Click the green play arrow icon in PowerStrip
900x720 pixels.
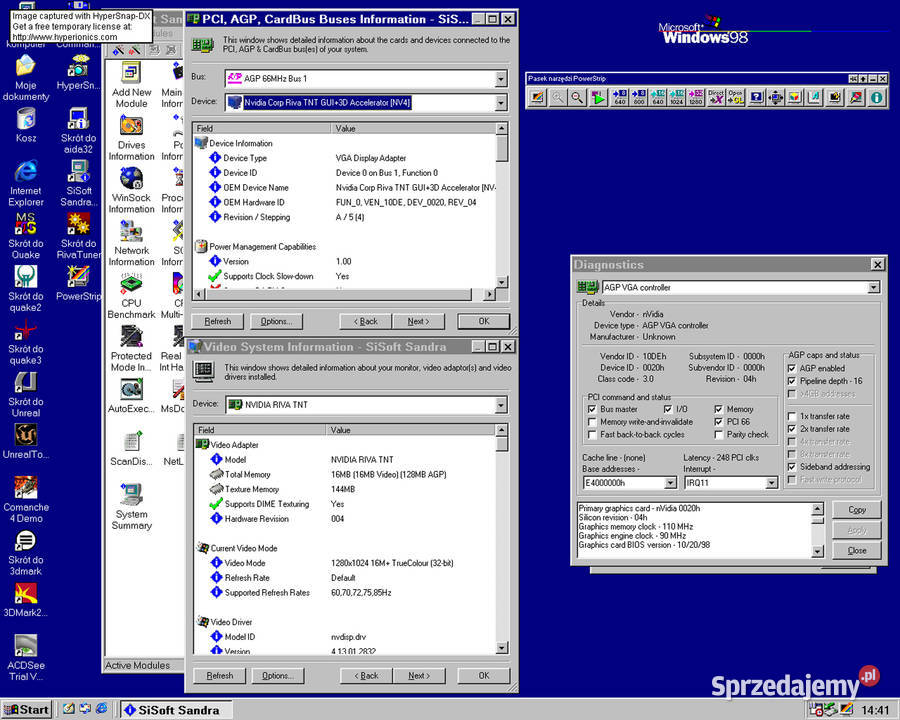coord(598,97)
